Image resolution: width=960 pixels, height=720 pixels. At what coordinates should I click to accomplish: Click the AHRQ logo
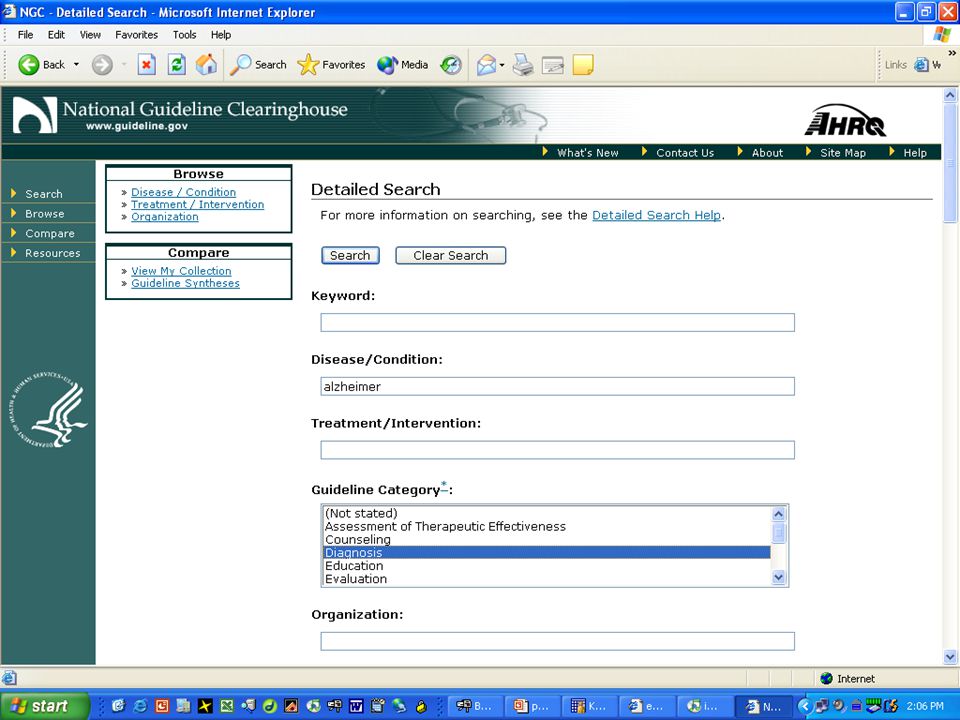click(845, 120)
